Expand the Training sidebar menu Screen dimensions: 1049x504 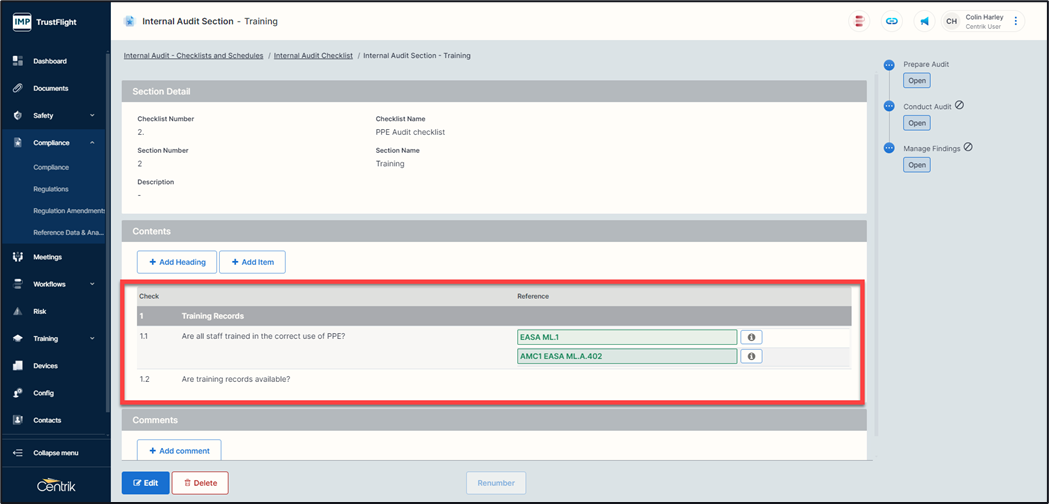[93, 339]
